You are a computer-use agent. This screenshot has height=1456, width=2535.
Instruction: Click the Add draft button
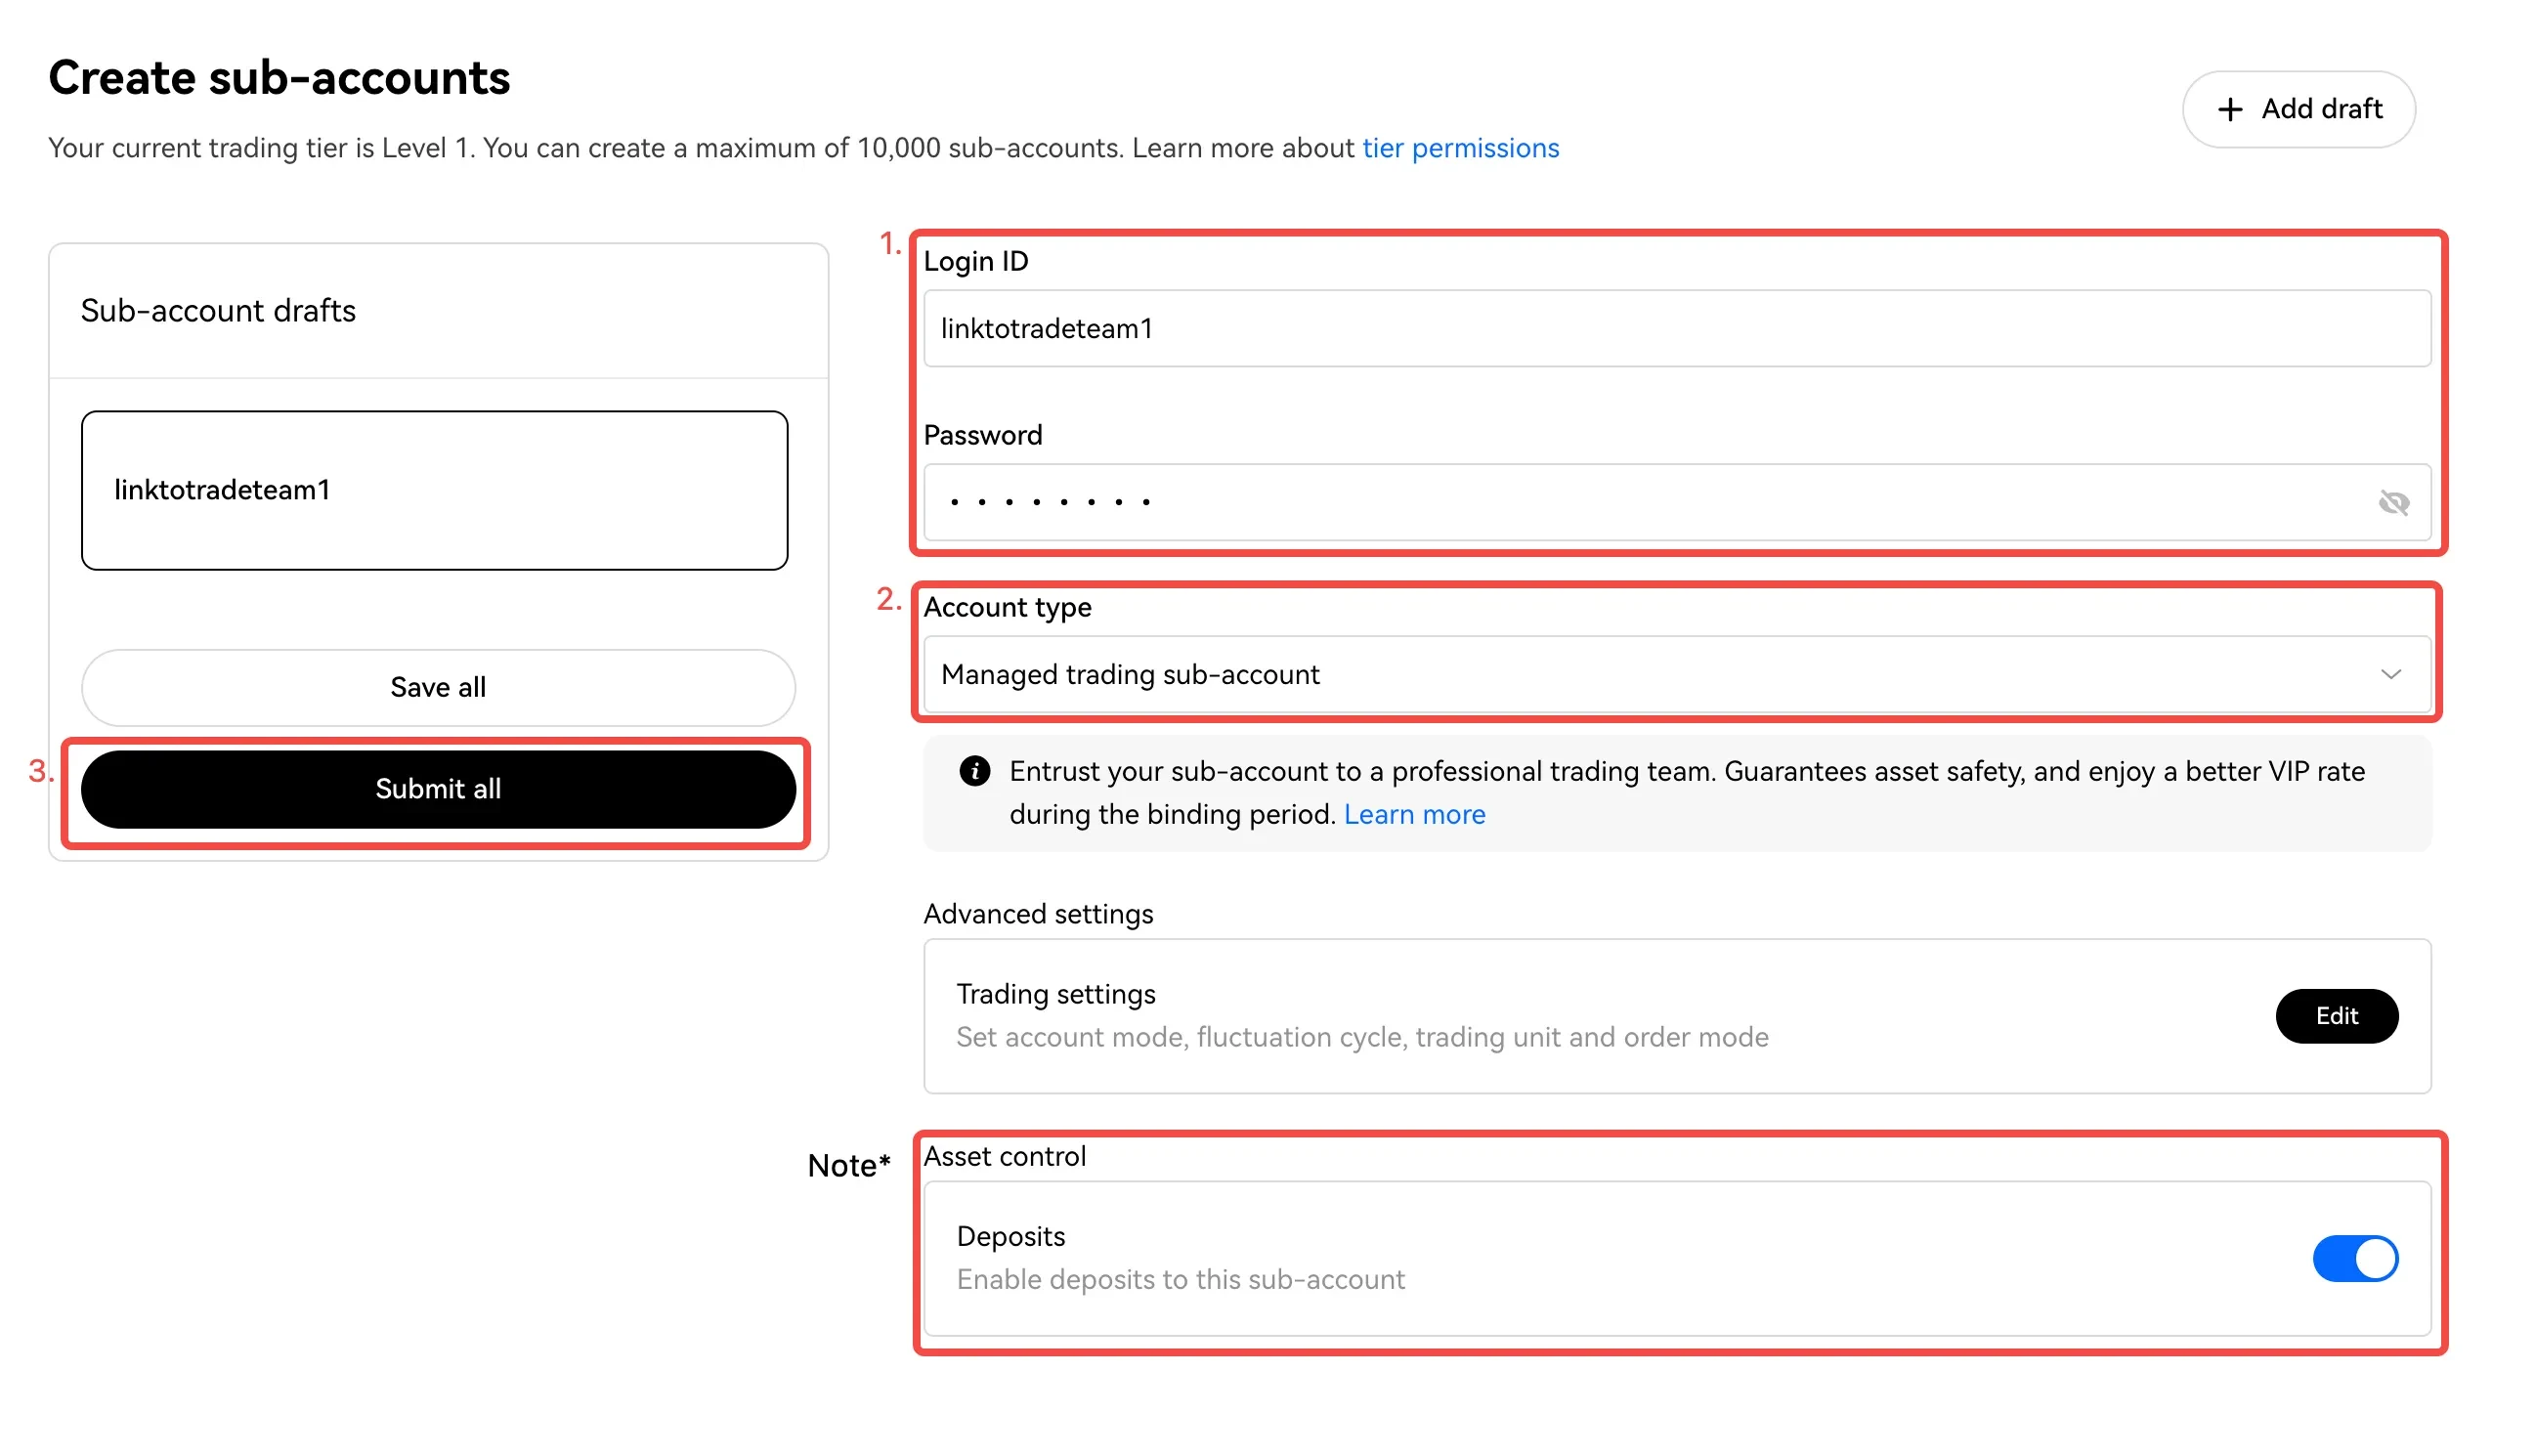(2298, 109)
